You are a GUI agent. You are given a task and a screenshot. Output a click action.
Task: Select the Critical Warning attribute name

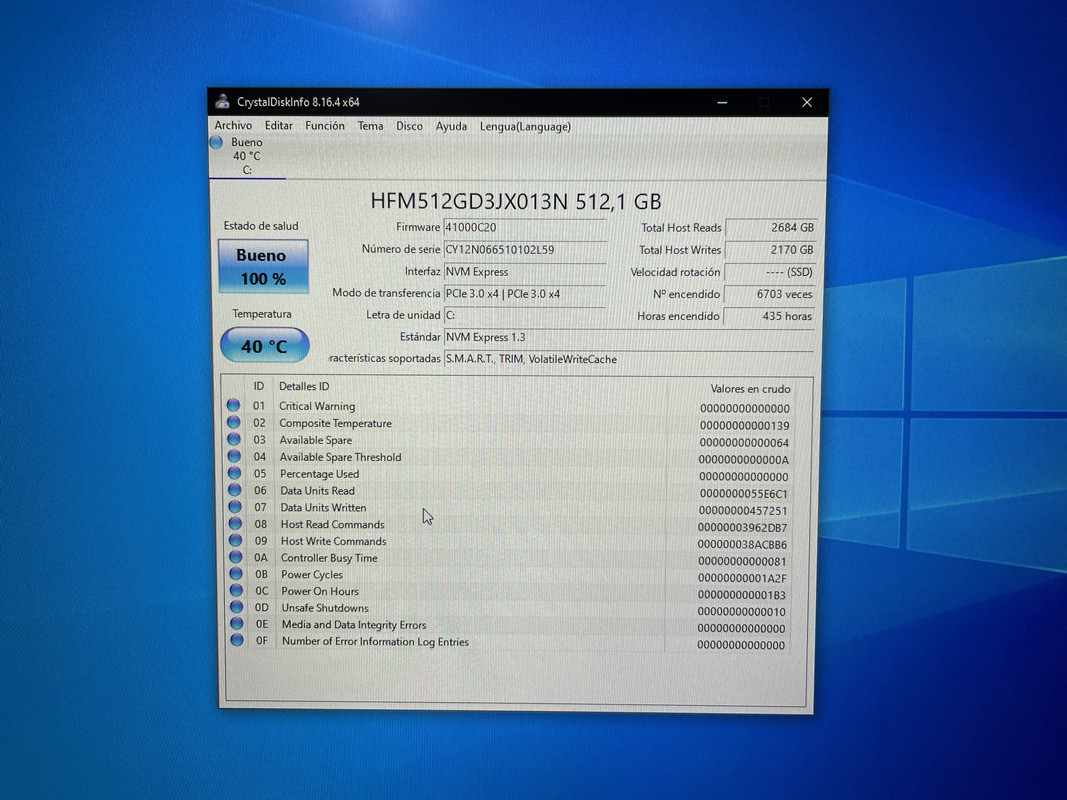(x=317, y=406)
